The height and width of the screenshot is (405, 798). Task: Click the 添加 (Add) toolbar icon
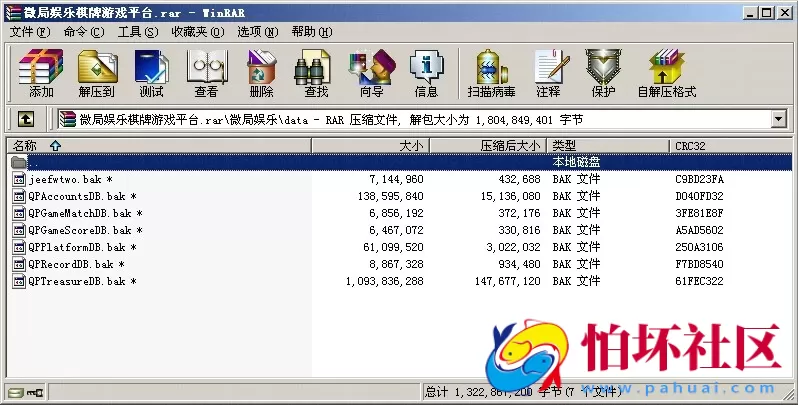41,73
